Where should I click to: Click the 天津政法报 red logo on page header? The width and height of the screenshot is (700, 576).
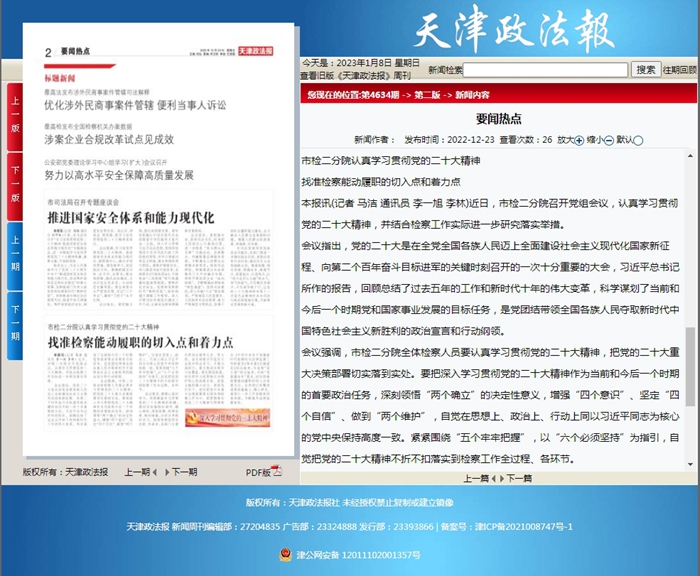click(x=256, y=51)
